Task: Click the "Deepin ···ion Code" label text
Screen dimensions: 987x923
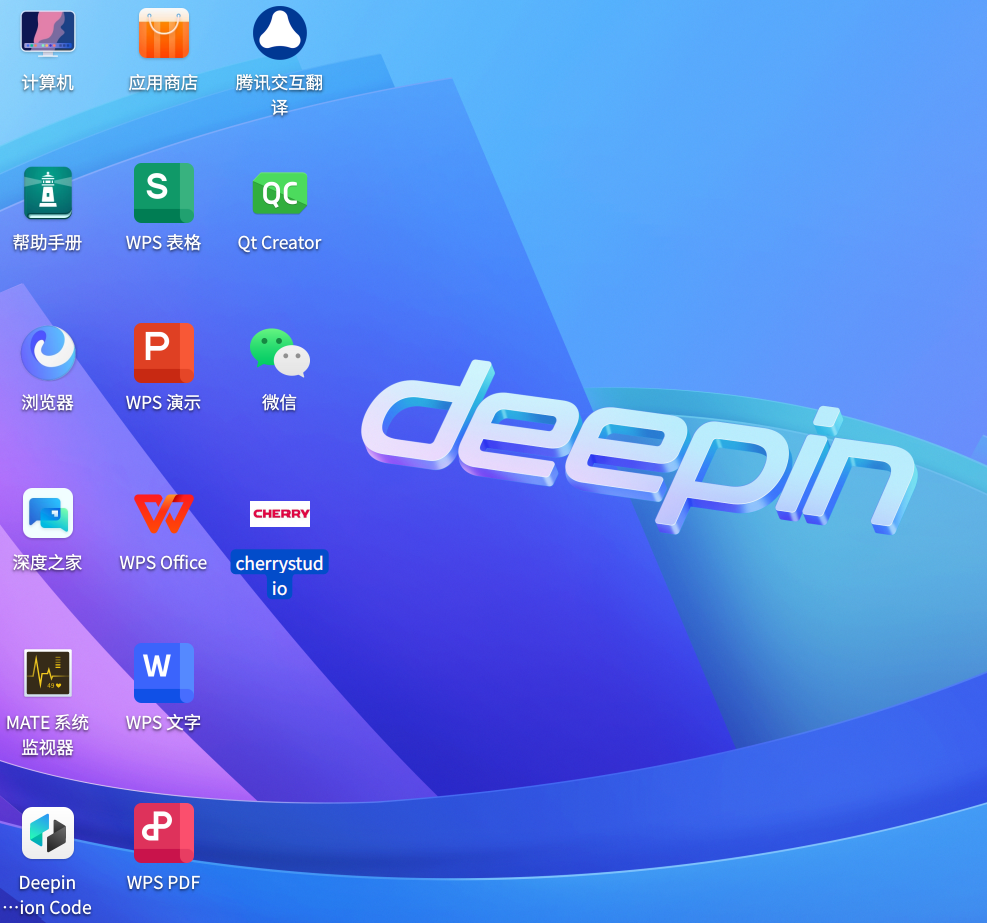Action: click(48, 895)
